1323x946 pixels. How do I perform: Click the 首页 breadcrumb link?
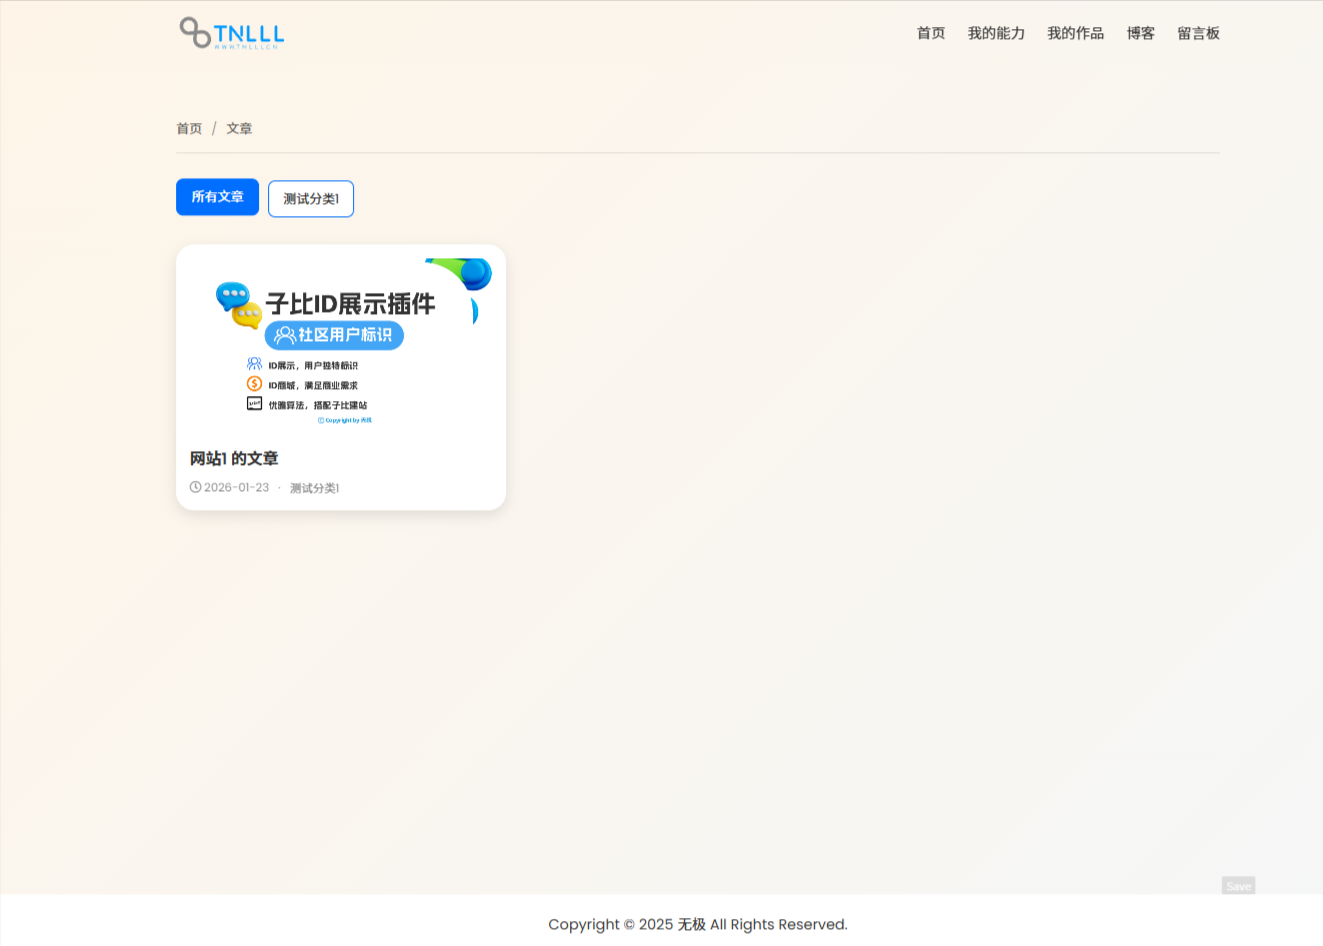(x=189, y=128)
